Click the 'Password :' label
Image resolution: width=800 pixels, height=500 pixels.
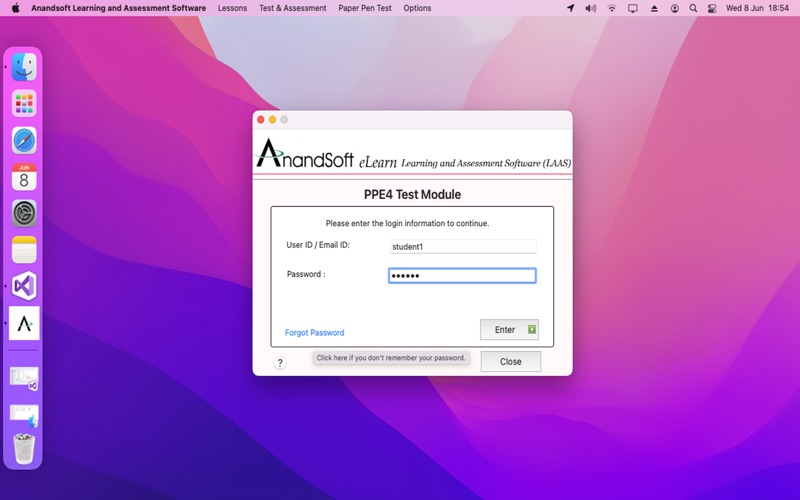click(306, 274)
